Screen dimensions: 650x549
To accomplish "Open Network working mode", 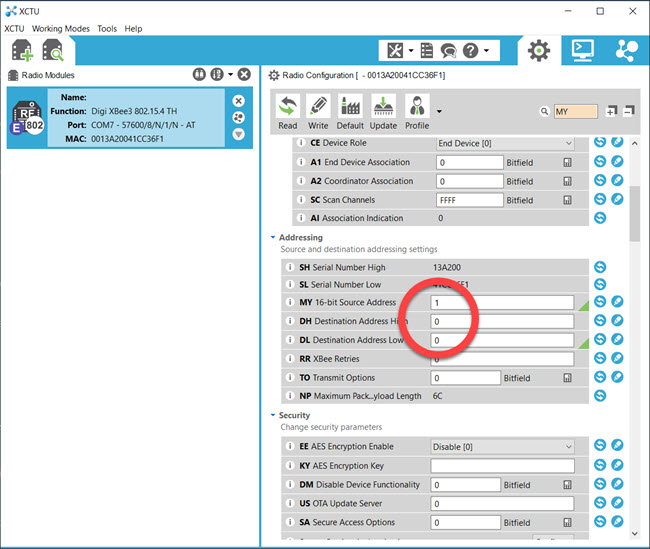I will click(x=626, y=49).
